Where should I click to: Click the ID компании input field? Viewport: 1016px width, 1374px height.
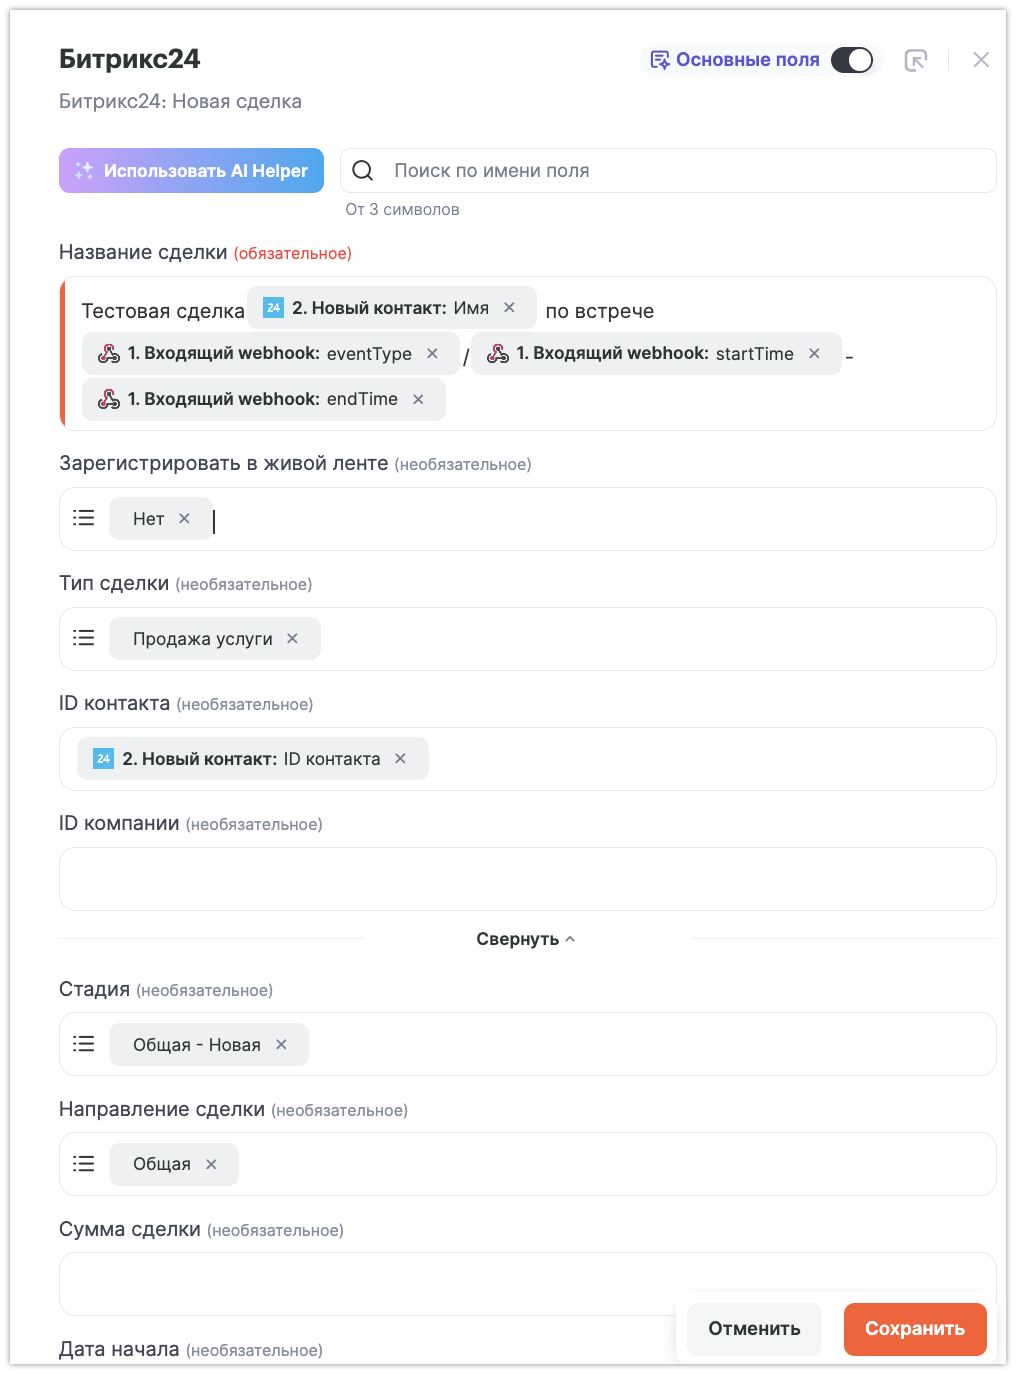(x=528, y=879)
